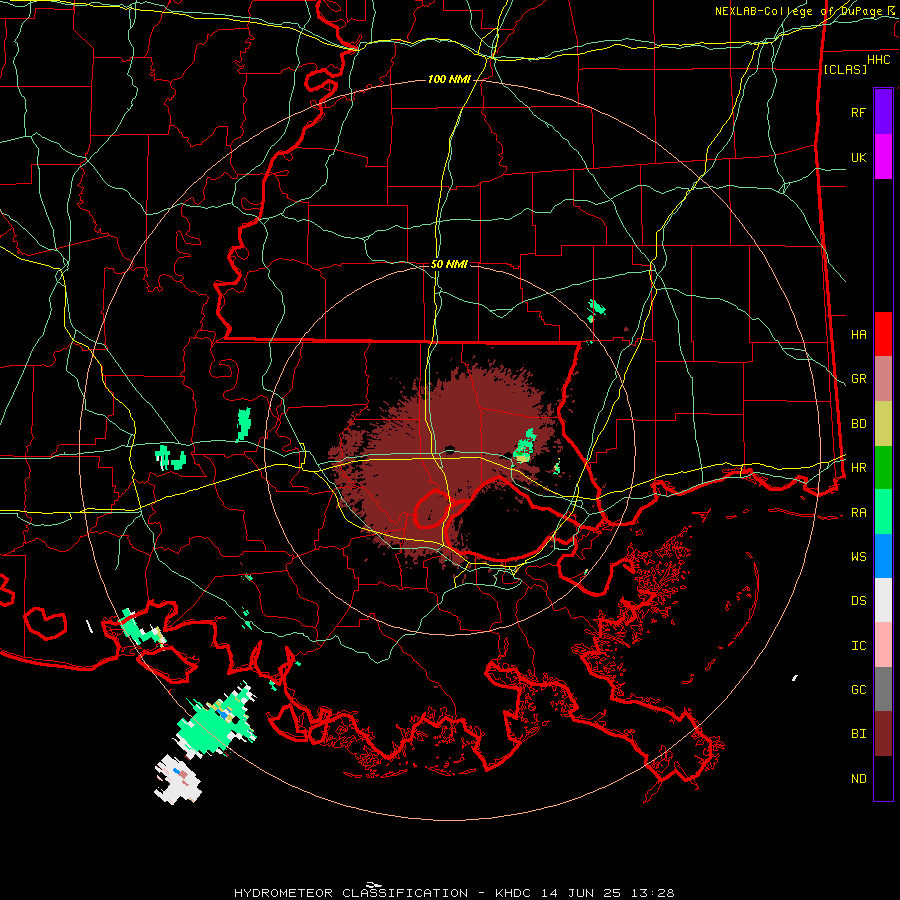
Task: Click the HR legend label
Action: pos(858,468)
